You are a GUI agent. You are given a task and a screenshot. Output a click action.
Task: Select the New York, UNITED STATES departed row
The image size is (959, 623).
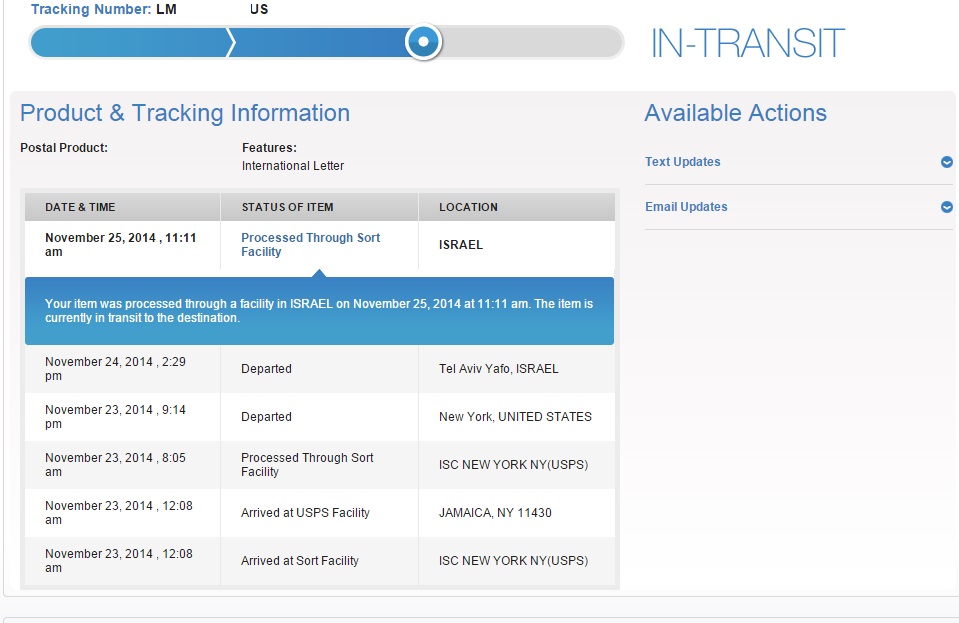coord(320,417)
